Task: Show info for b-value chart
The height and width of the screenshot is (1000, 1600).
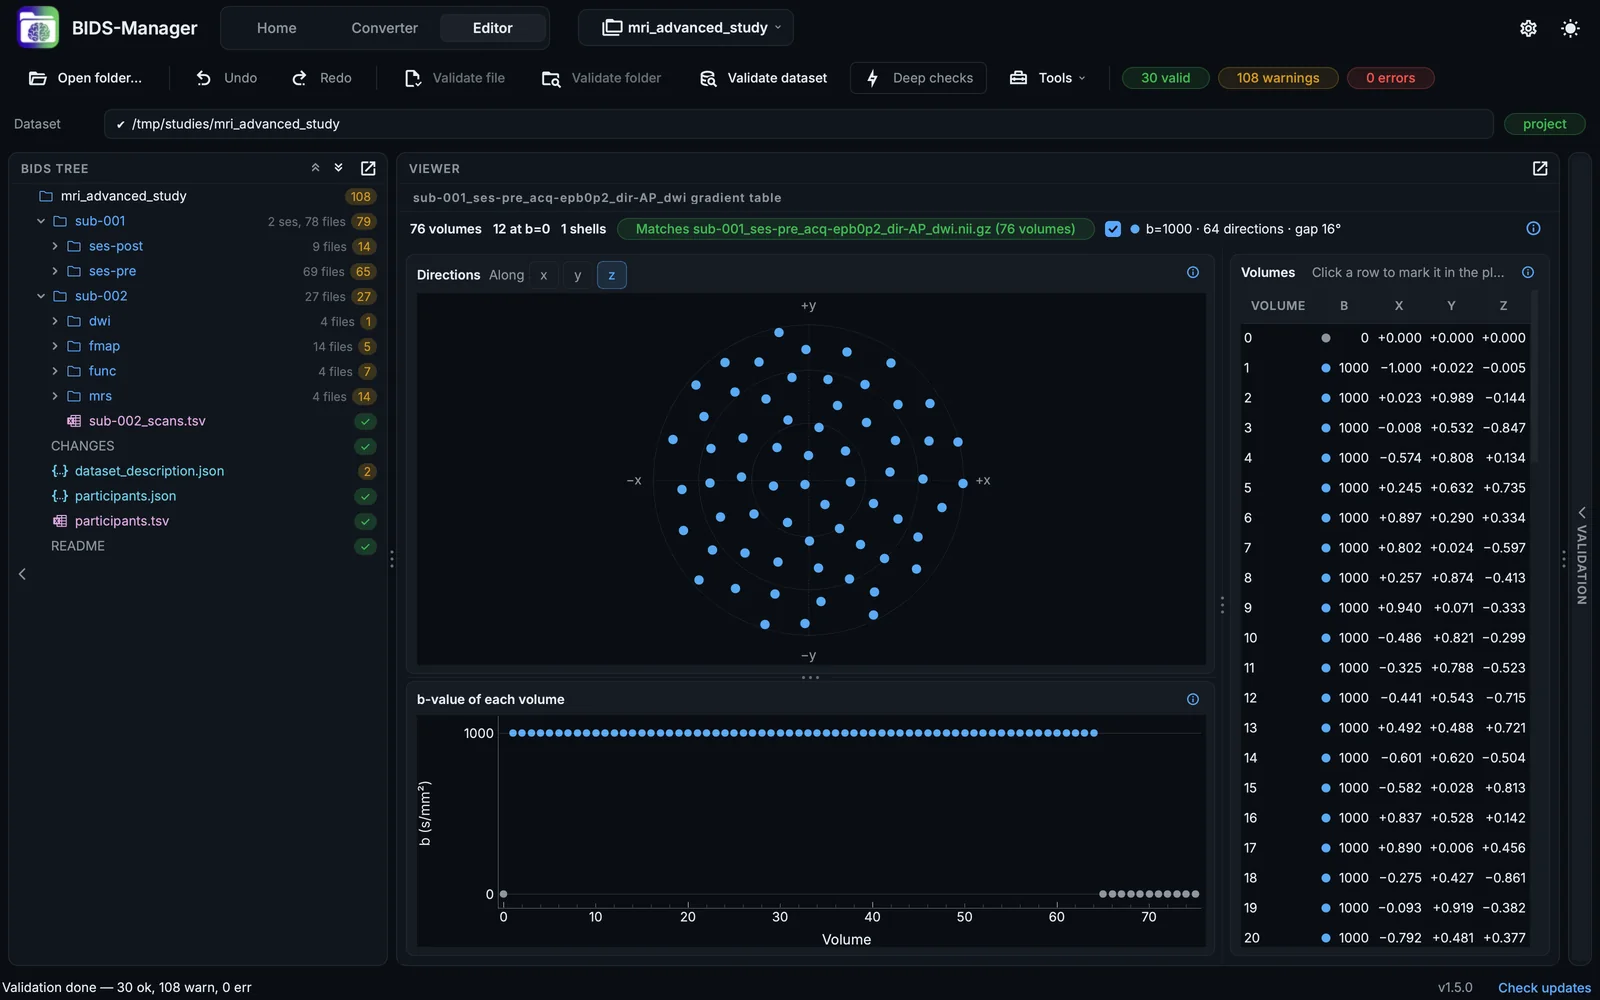Action: point(1193,700)
